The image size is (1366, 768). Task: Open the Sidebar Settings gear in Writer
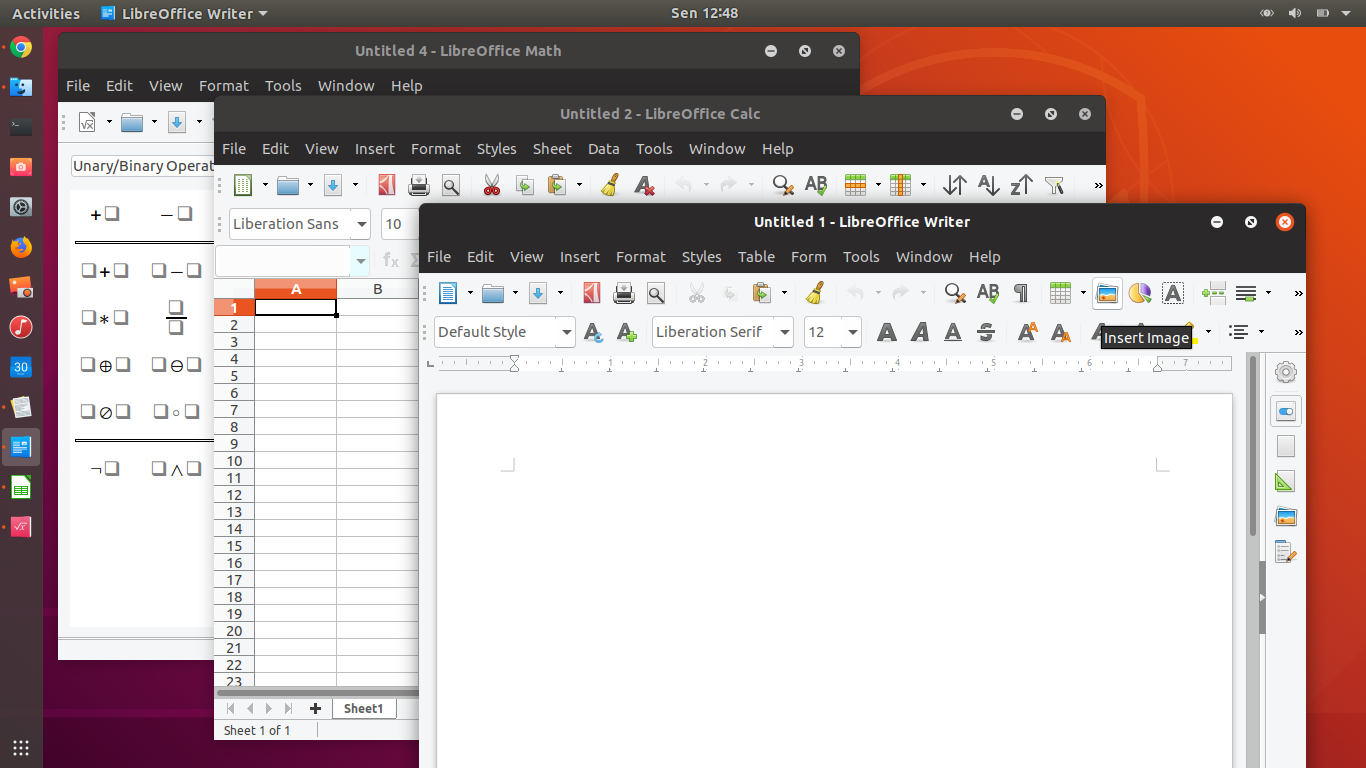[x=1286, y=372]
